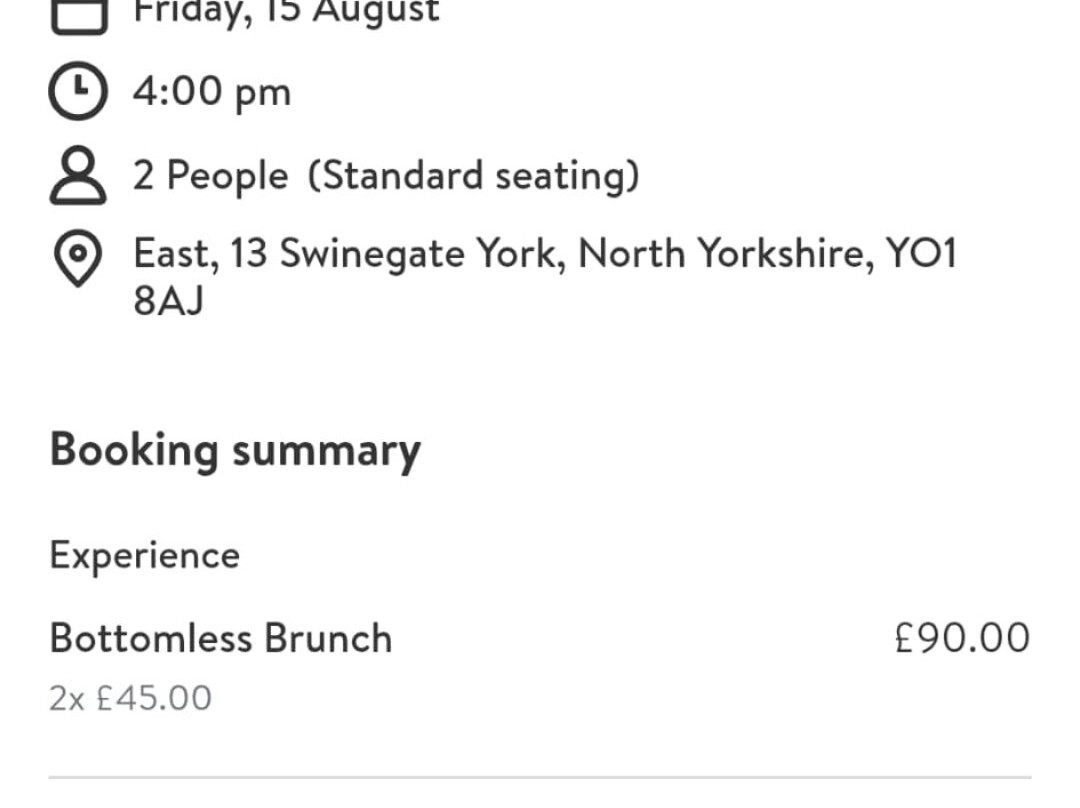The height and width of the screenshot is (808, 1080).
Task: Tap the location pin icon
Action: (77, 259)
